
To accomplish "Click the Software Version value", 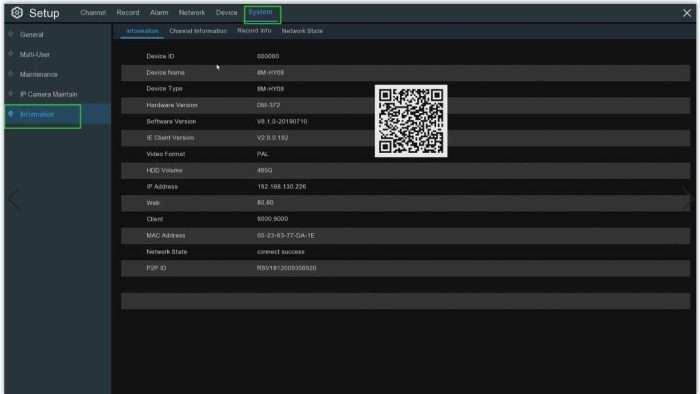I will click(x=282, y=121).
